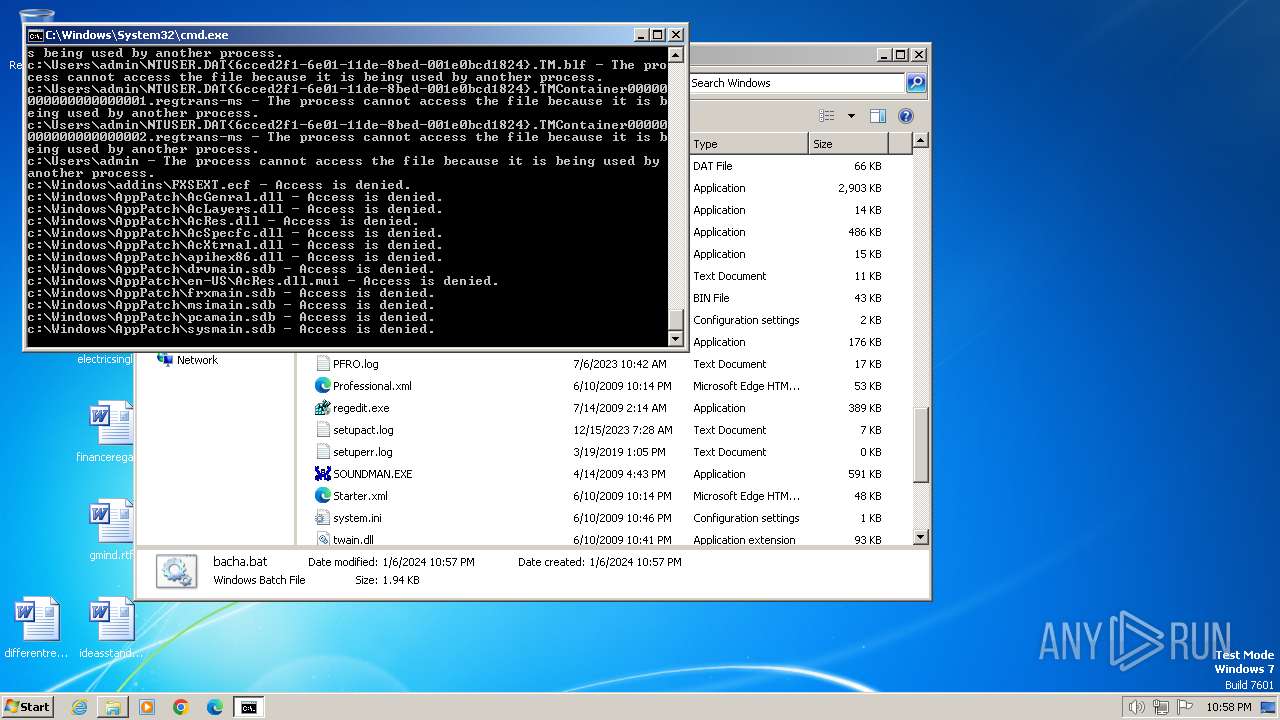
Task: Click the 2,903 KB size cell
Action: click(860, 188)
